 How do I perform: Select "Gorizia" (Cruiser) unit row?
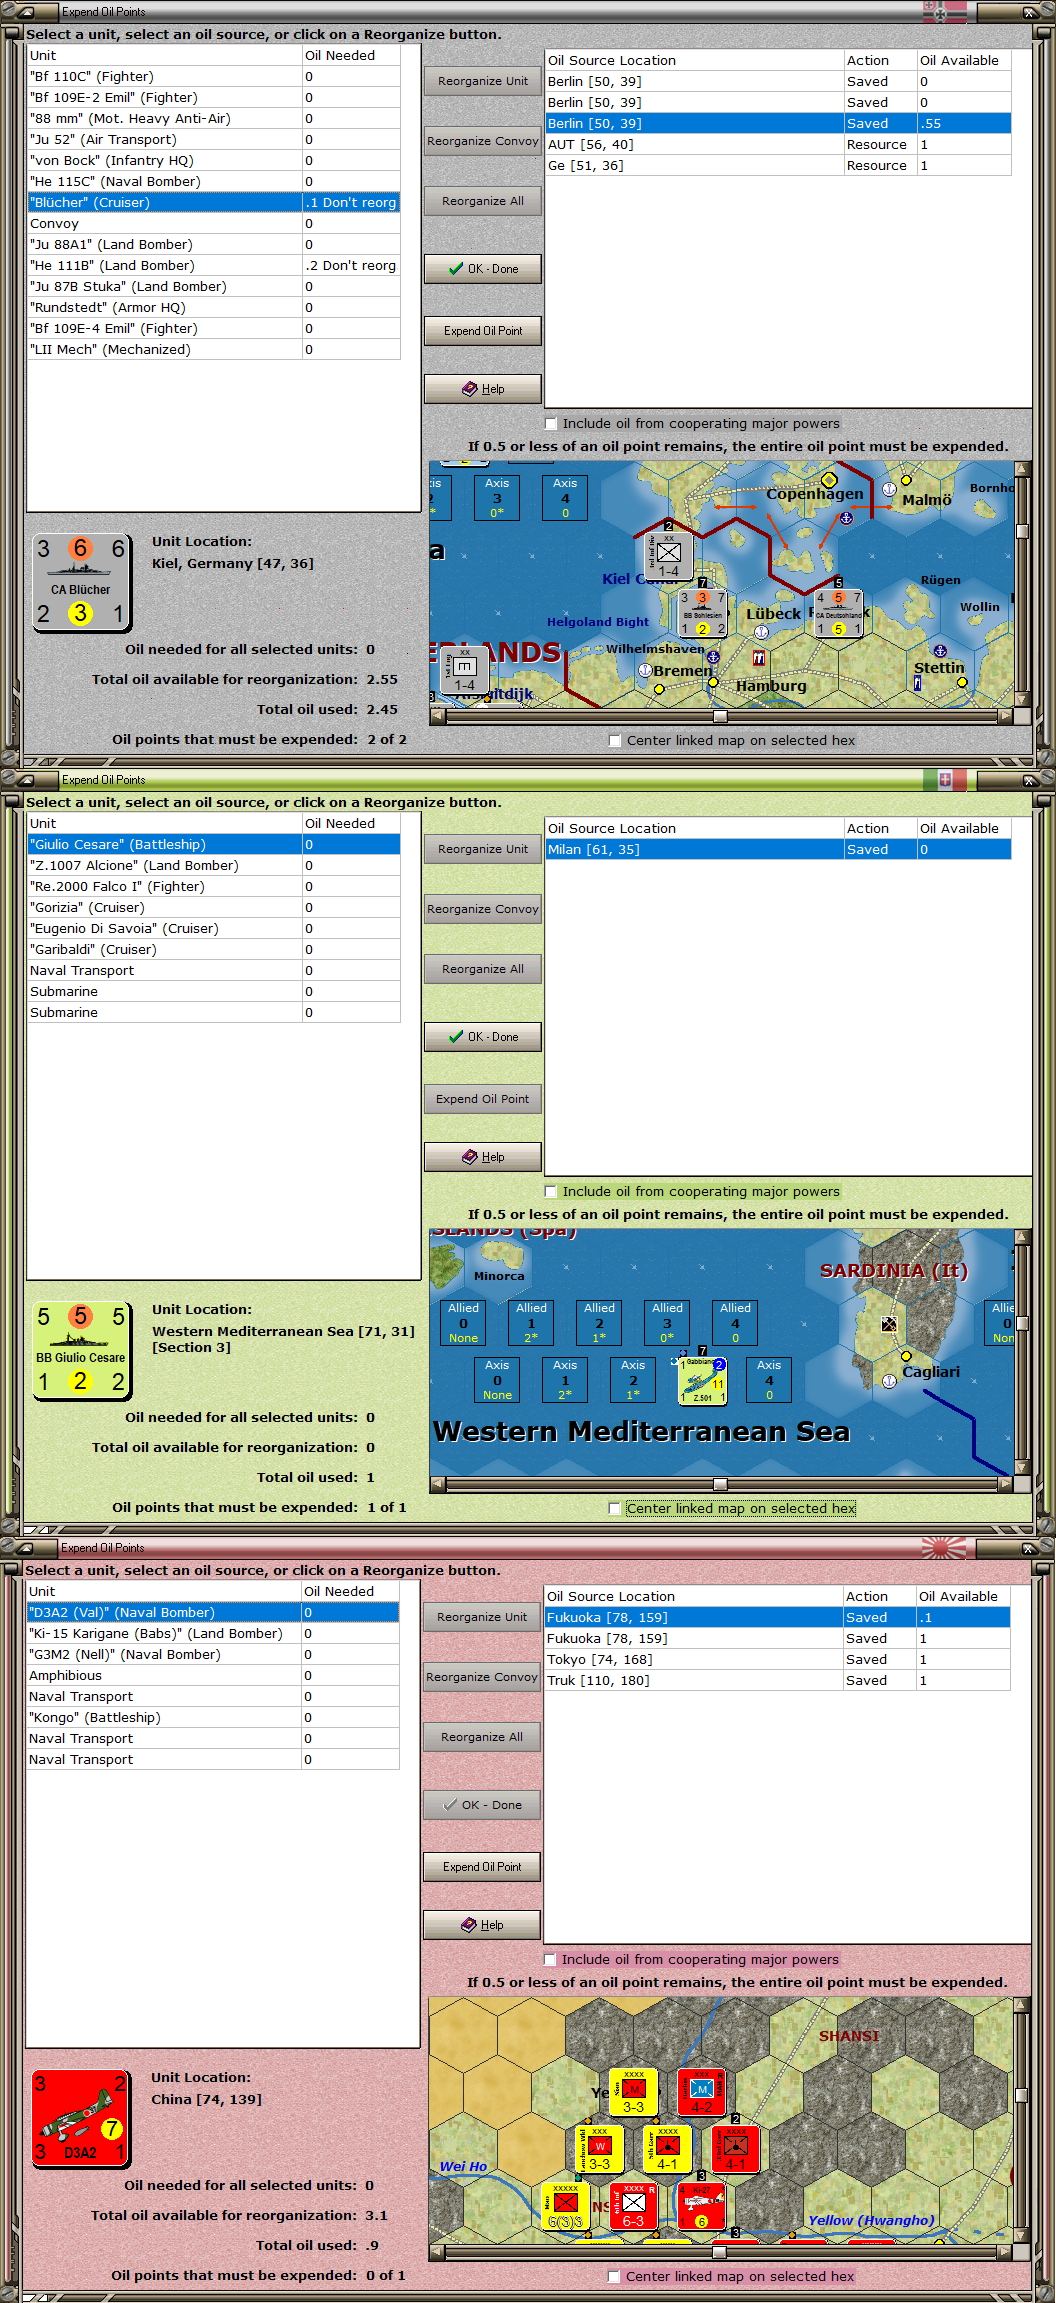pyautogui.click(x=214, y=907)
